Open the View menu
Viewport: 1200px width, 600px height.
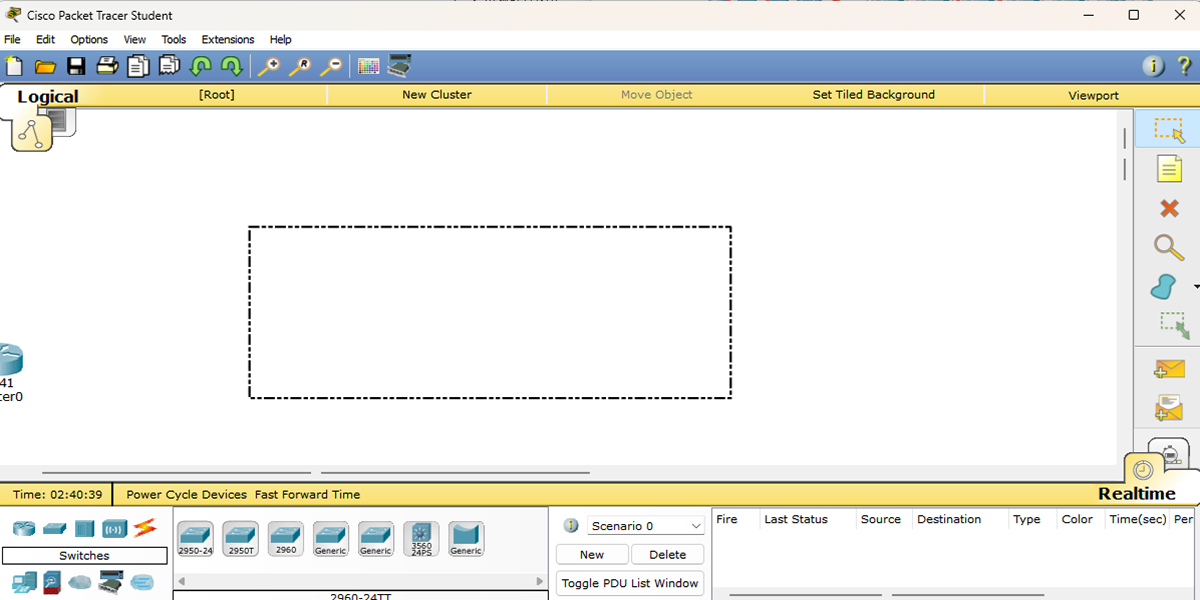(x=135, y=40)
